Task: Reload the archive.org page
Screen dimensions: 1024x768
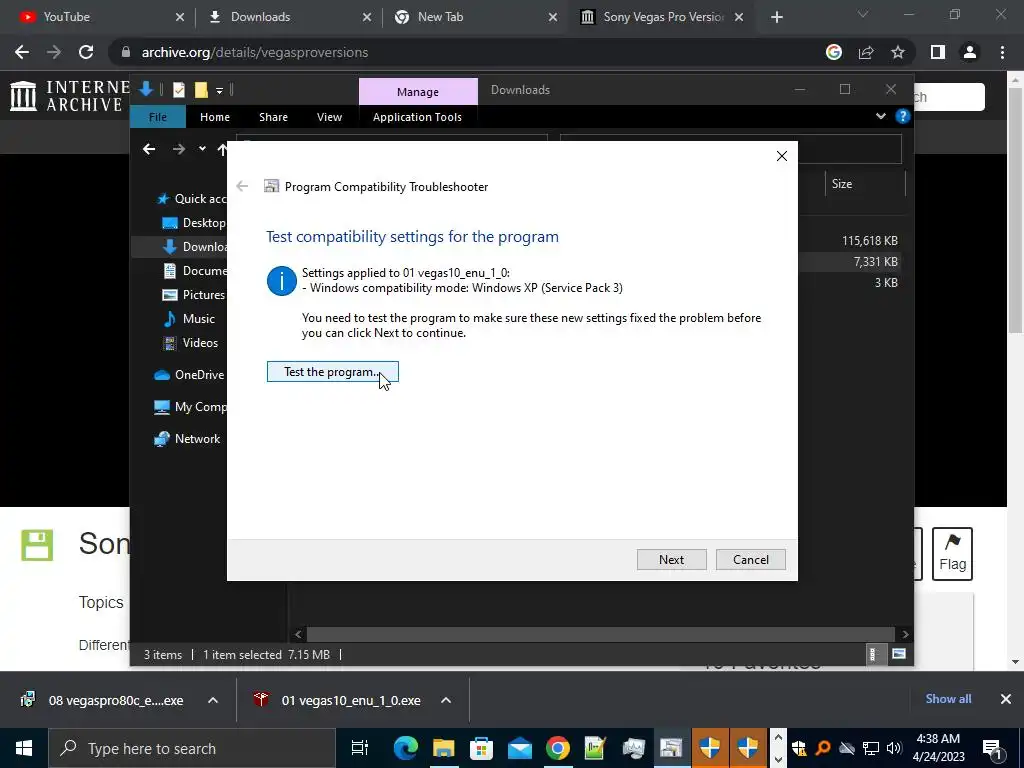Action: [86, 52]
